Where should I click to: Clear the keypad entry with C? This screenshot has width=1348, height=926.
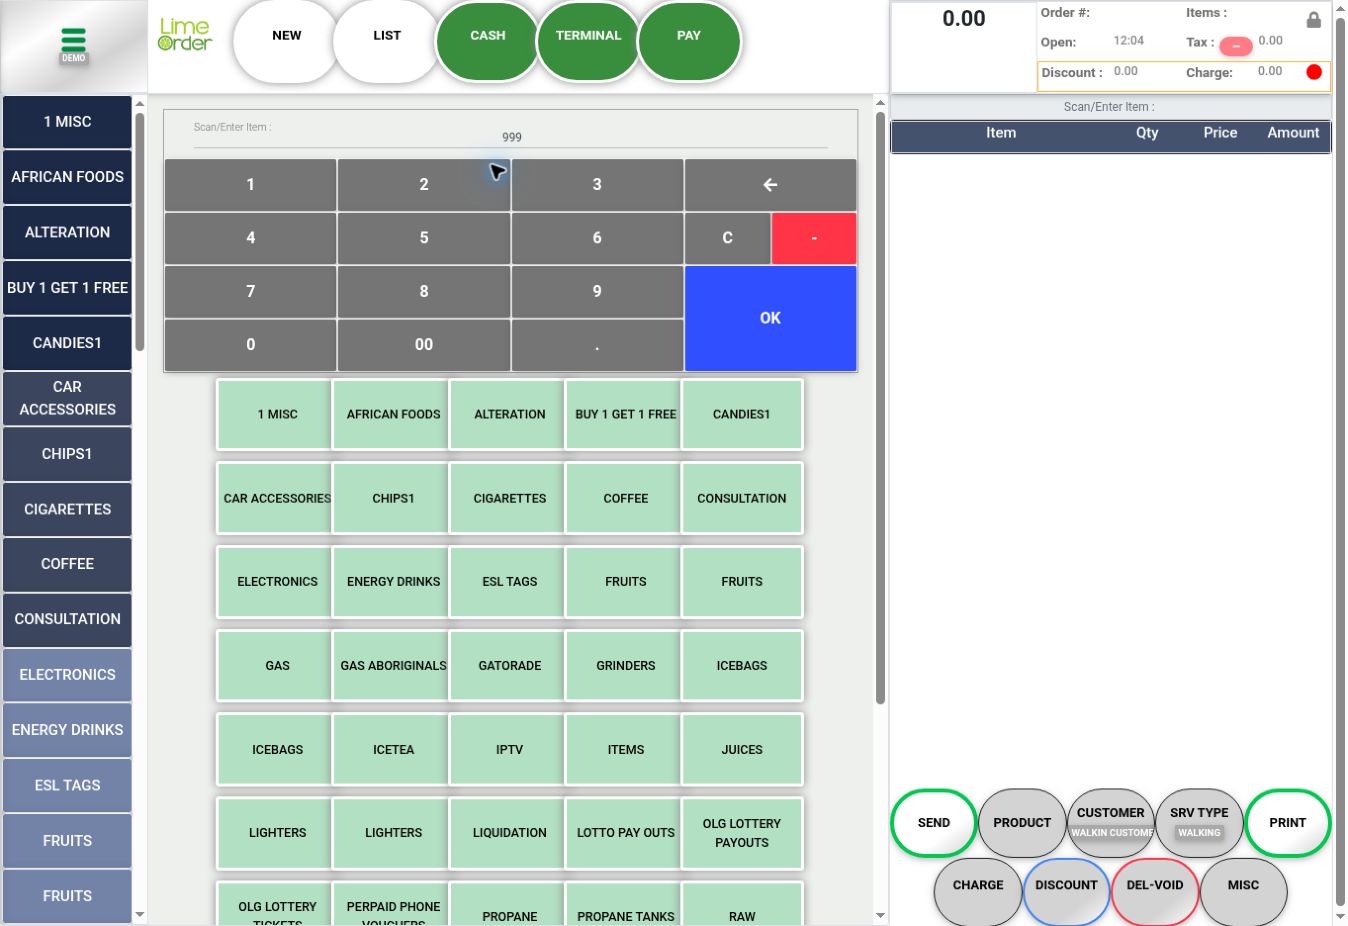(727, 238)
